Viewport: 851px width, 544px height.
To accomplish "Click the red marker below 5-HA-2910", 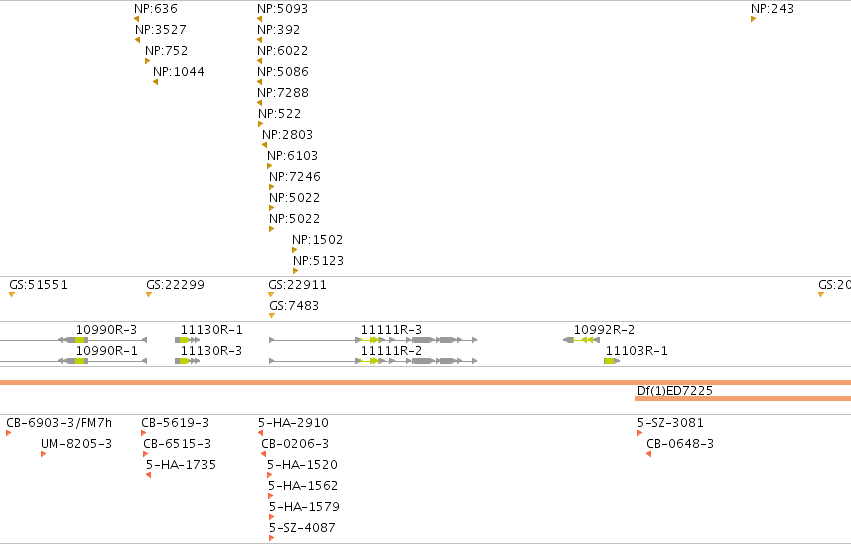I will click(x=261, y=433).
